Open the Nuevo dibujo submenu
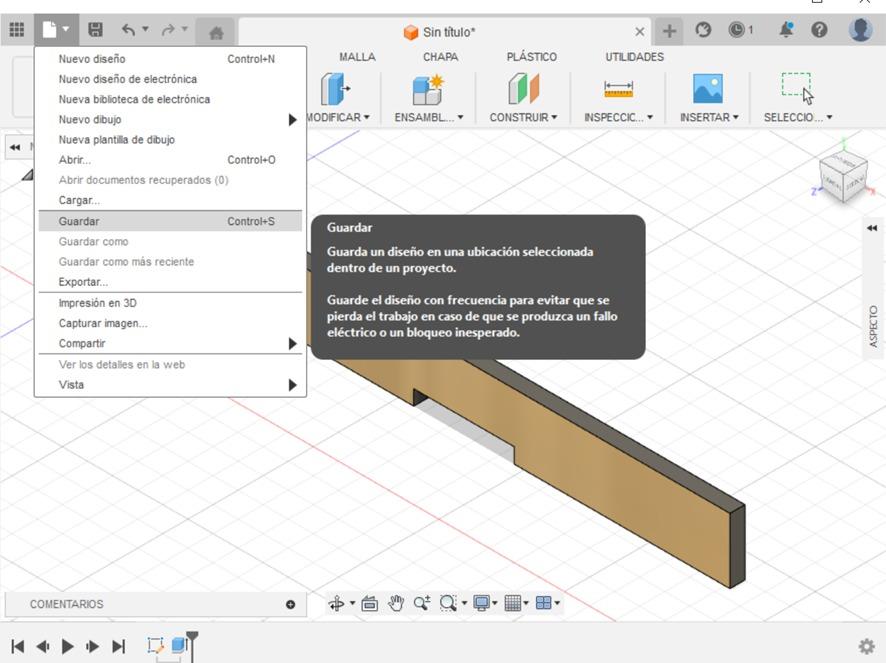This screenshot has width=886, height=663. (170, 120)
